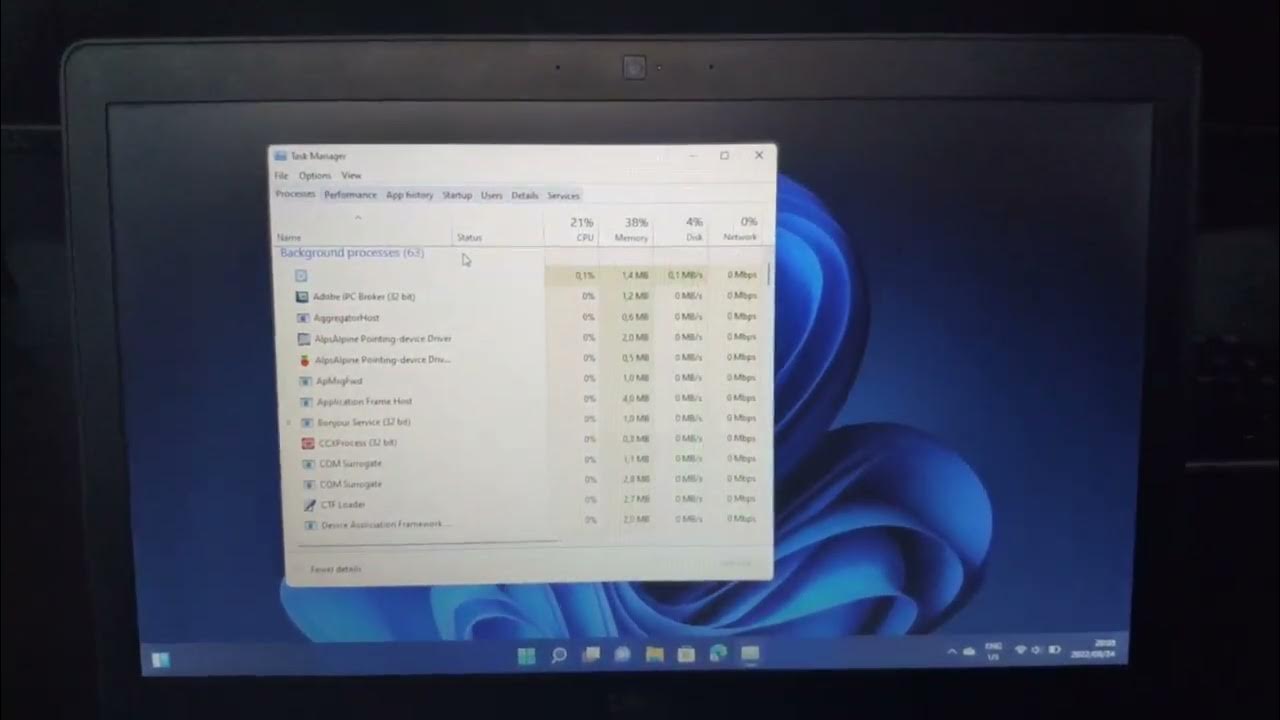The width and height of the screenshot is (1280, 720).
Task: Sort by the Name column header
Action: point(364,230)
